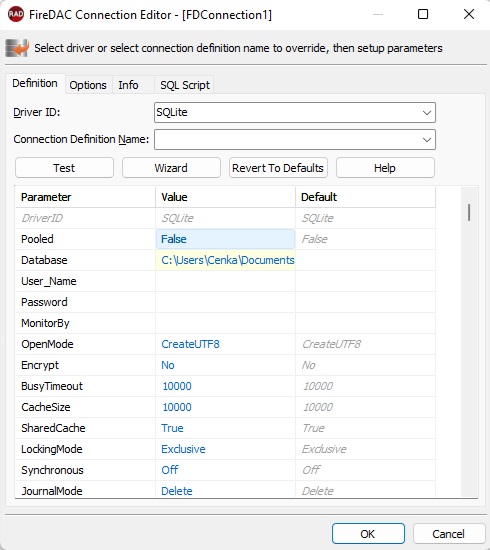Select the Encrypt value No

225,365
